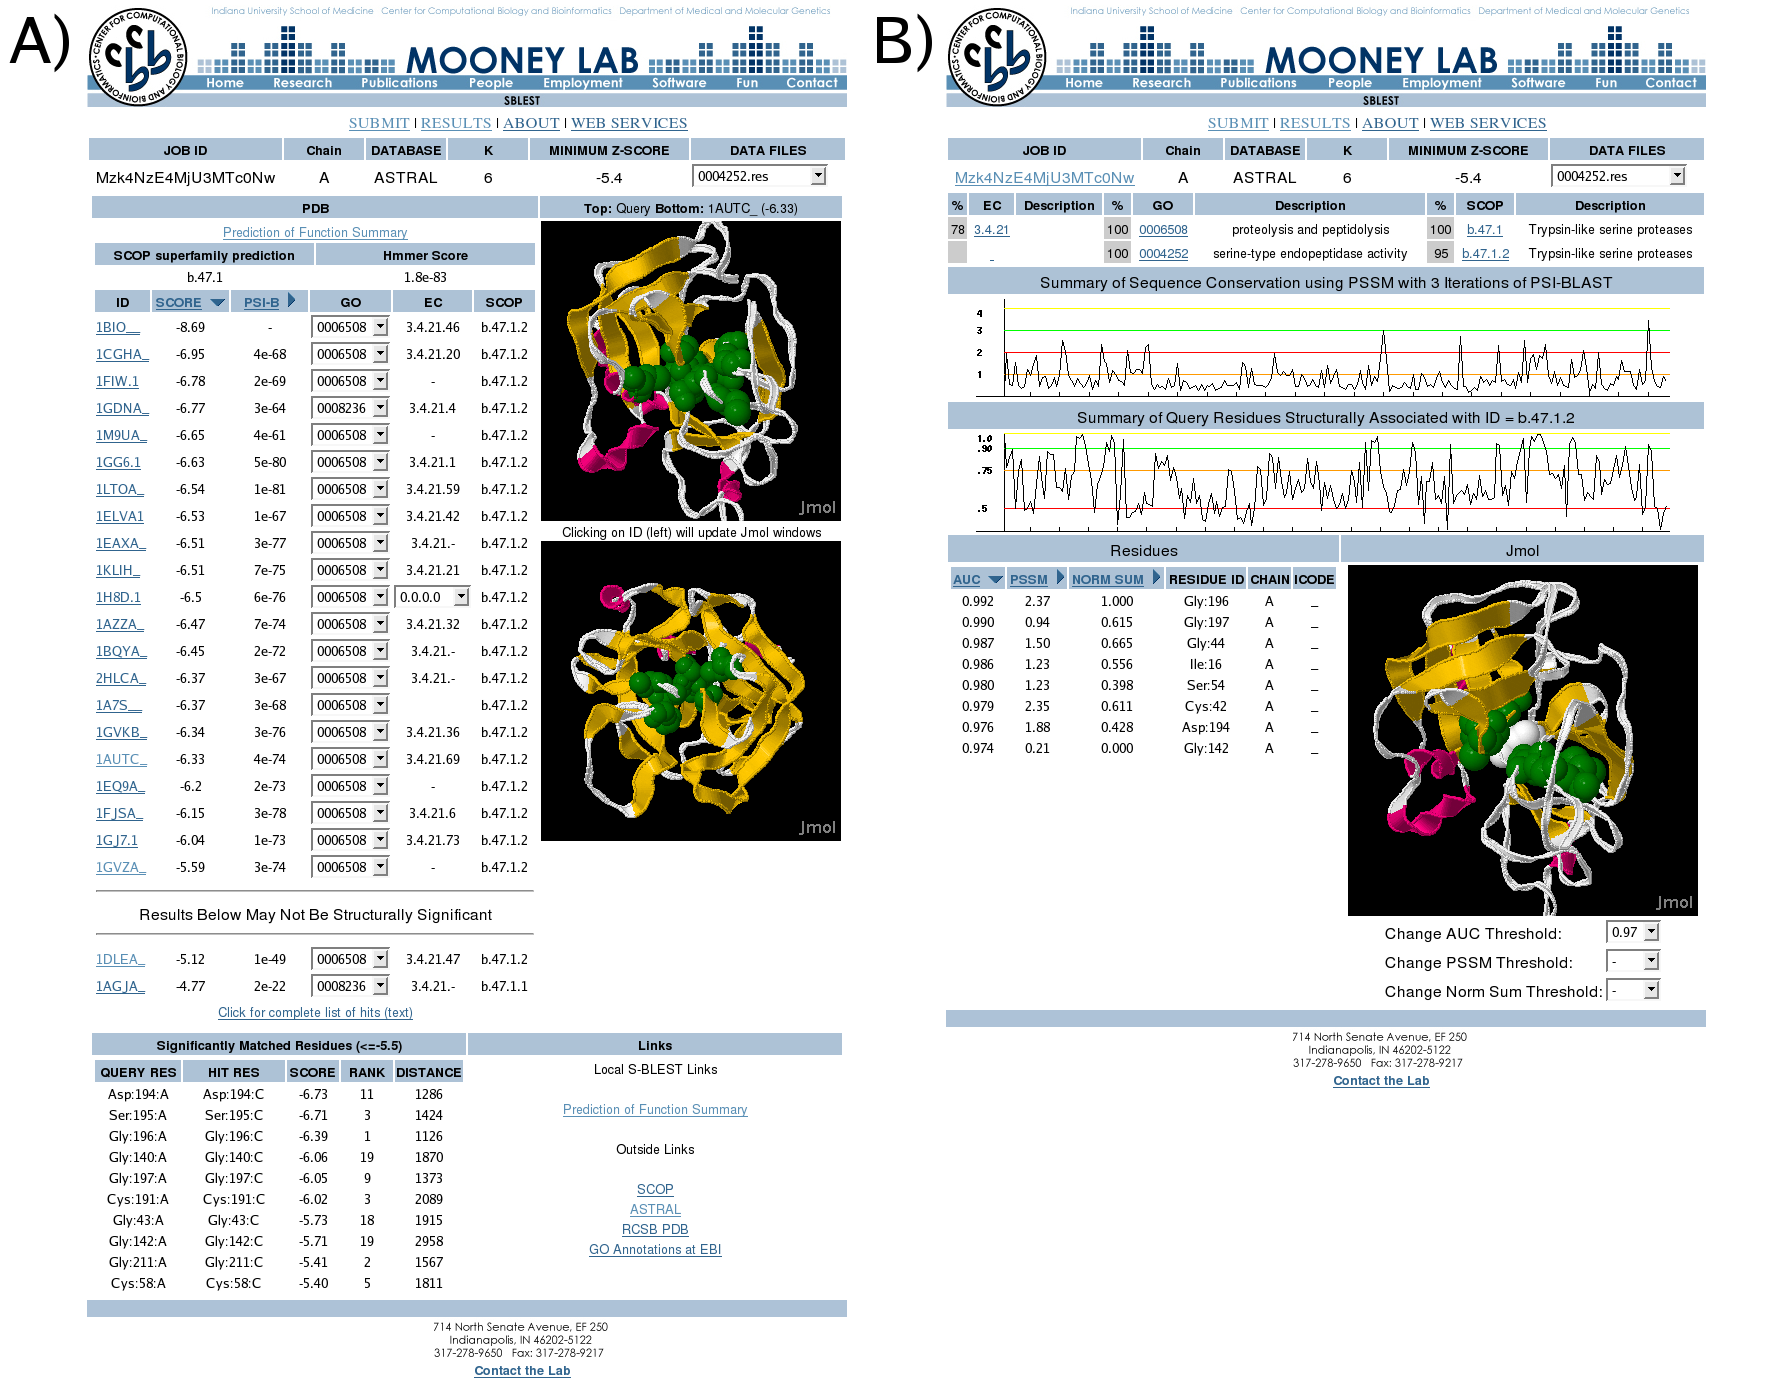
Task: Open the Change Norm Sum Threshold dropdown
Action: point(1633,990)
